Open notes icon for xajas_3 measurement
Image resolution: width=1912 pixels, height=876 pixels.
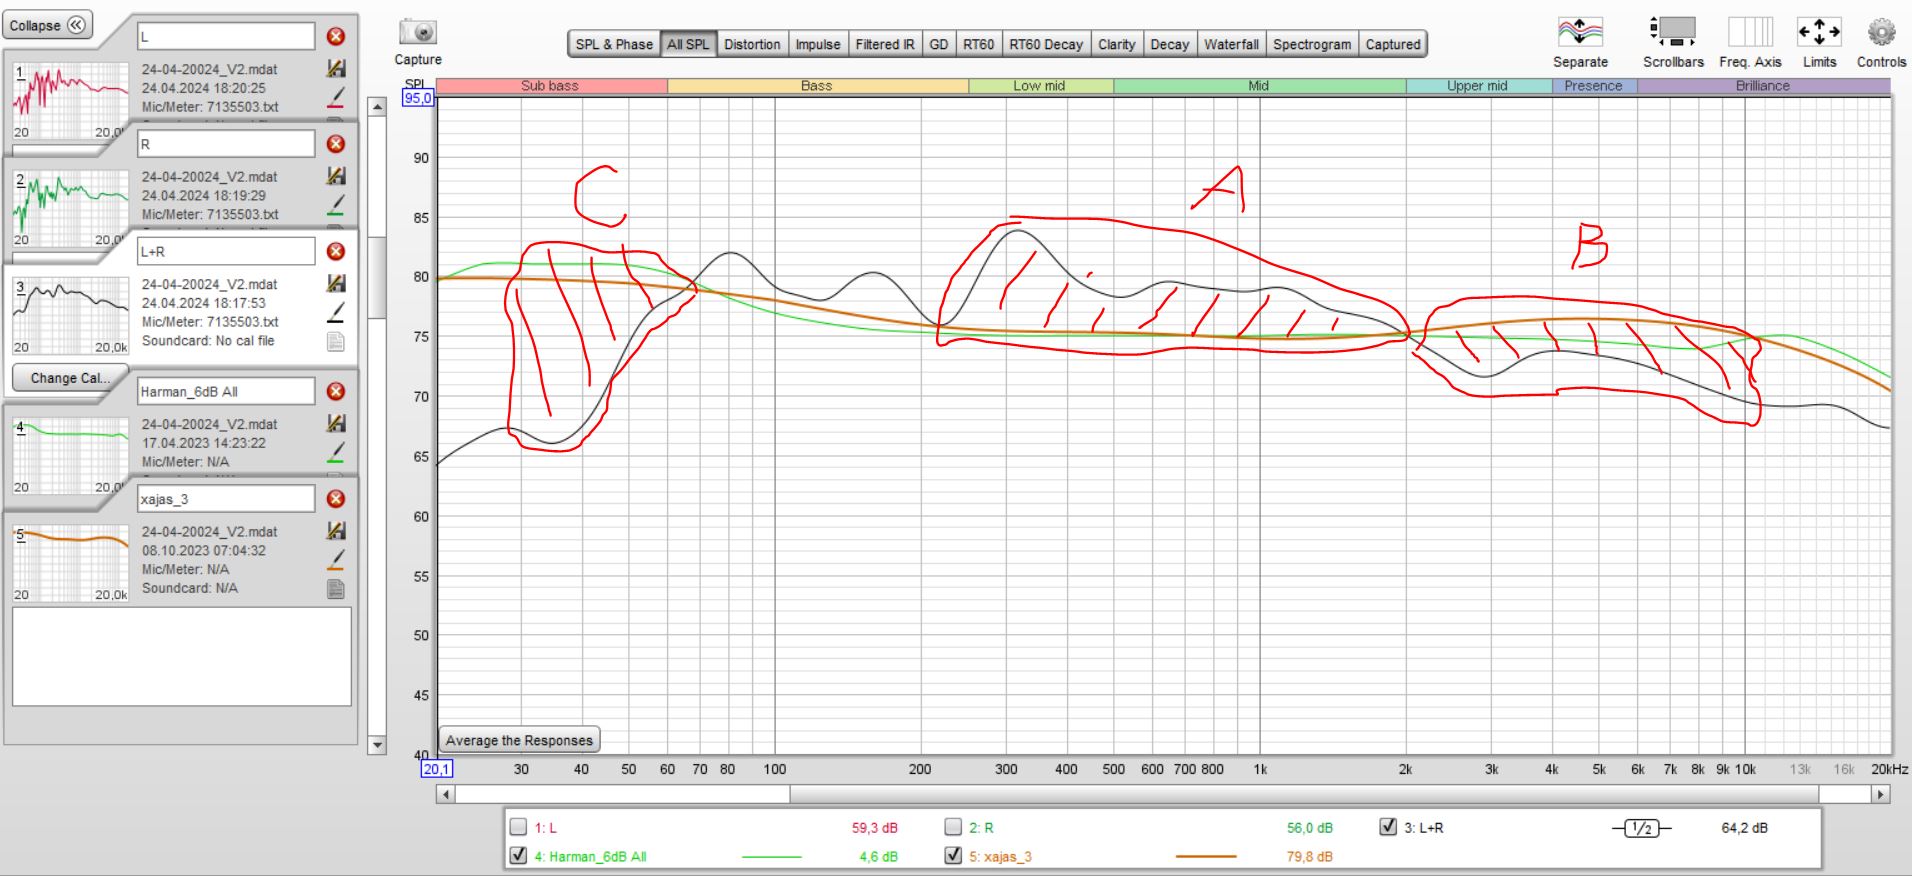point(336,589)
